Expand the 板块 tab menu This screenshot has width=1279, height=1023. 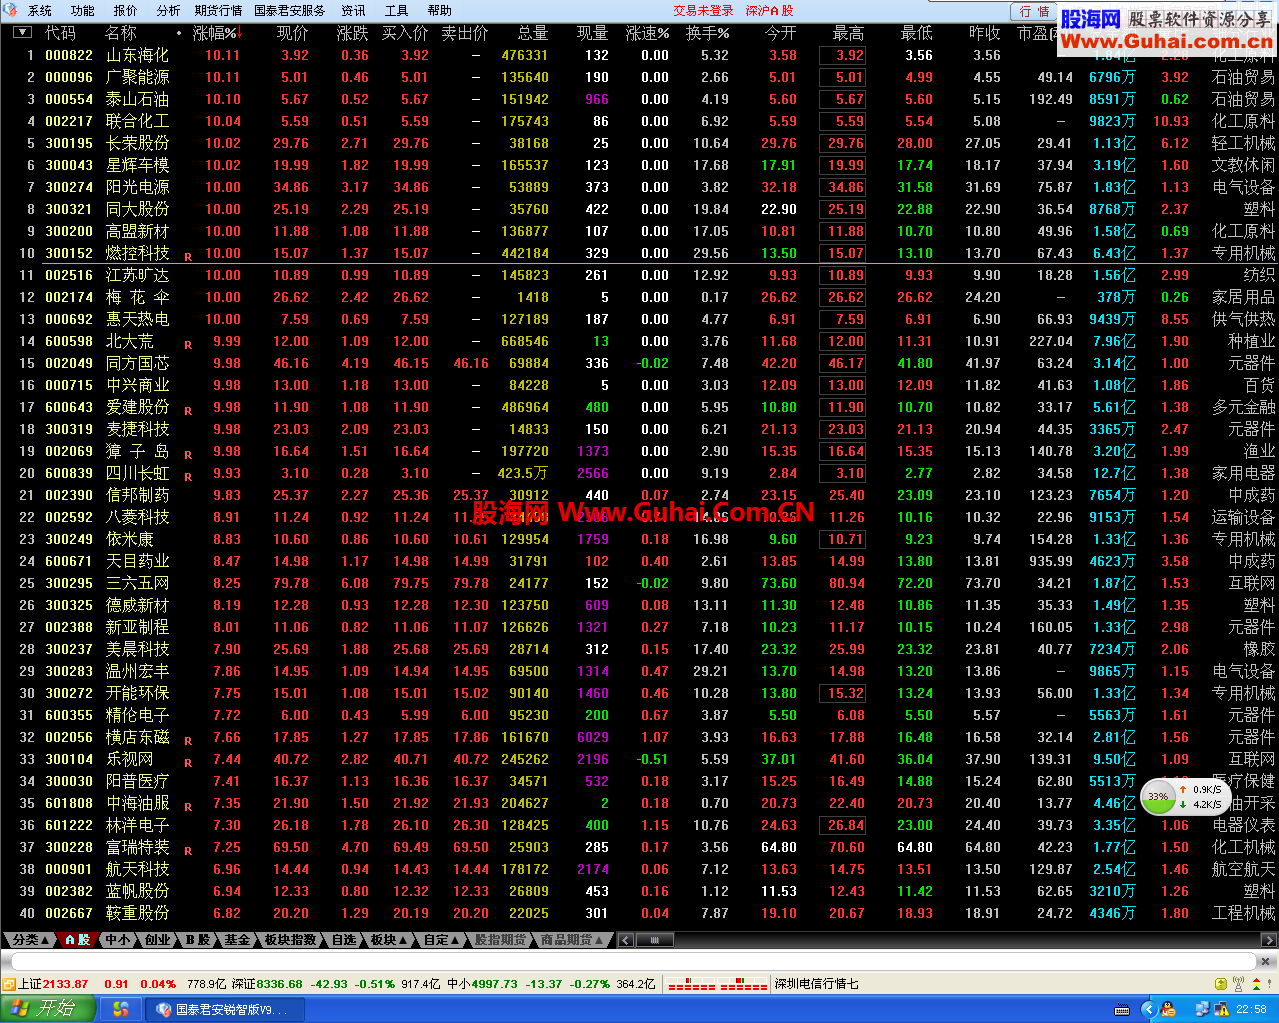pyautogui.click(x=389, y=940)
